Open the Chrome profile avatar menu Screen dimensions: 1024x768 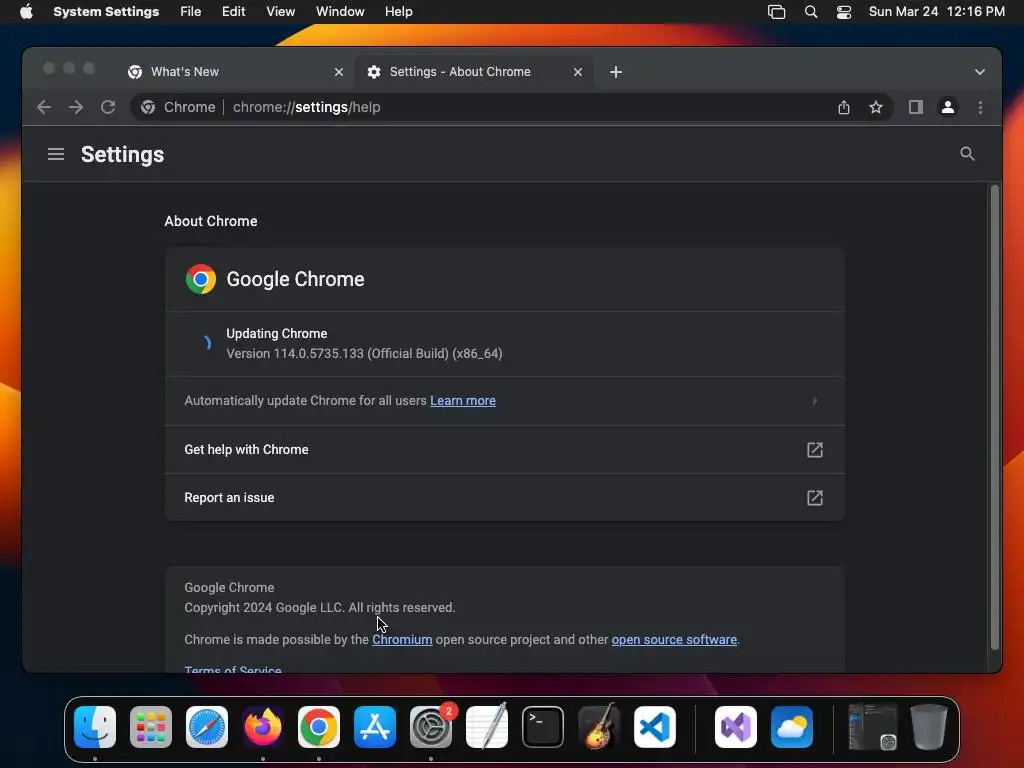coord(948,107)
